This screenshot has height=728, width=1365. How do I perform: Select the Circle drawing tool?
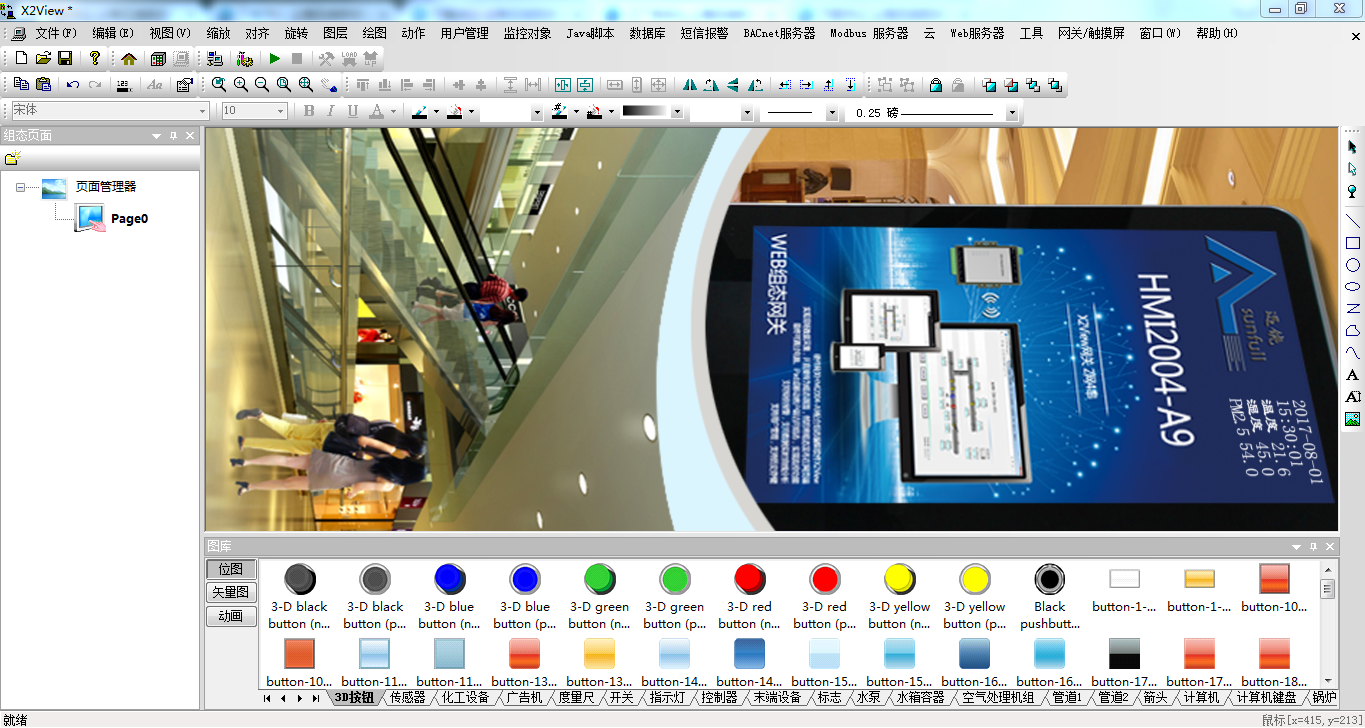tap(1353, 265)
